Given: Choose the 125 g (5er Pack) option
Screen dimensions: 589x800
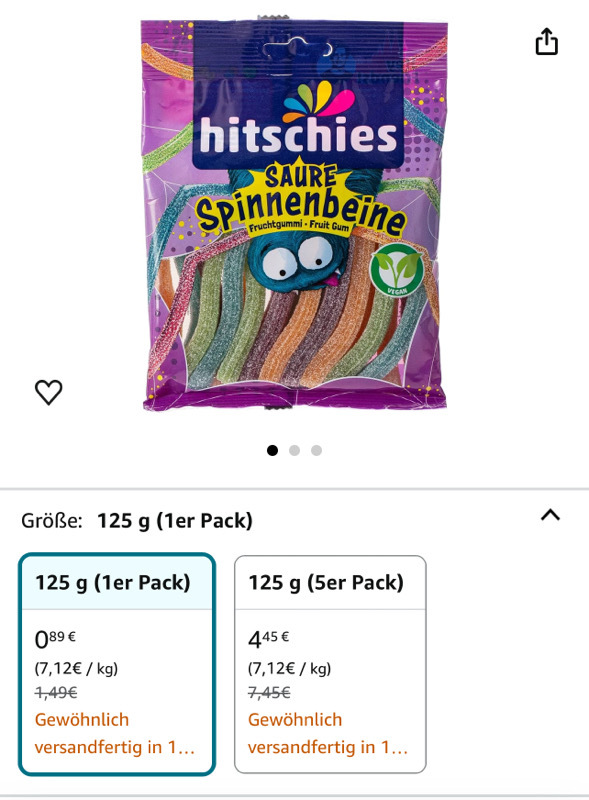Looking at the screenshot, I should pos(330,664).
